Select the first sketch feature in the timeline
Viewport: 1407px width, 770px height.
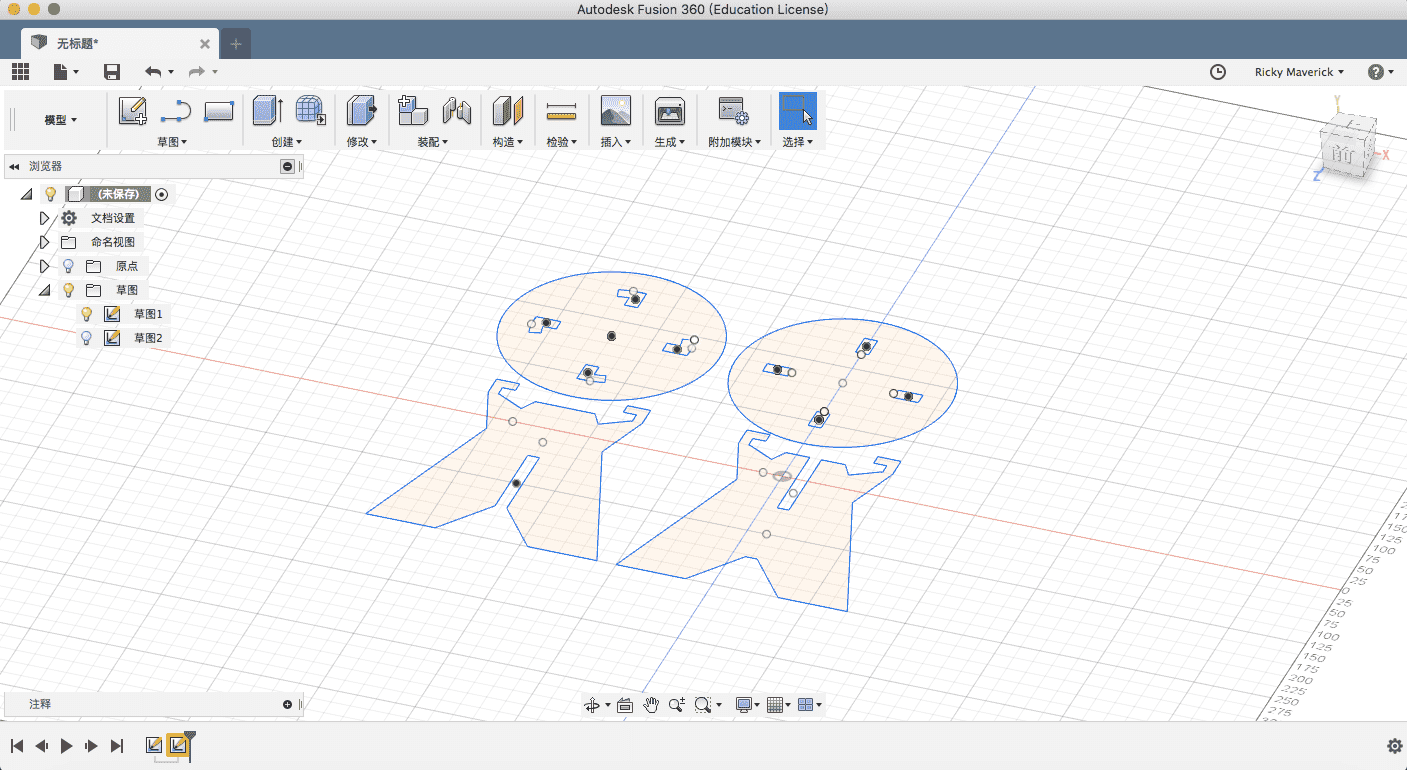pyautogui.click(x=154, y=745)
